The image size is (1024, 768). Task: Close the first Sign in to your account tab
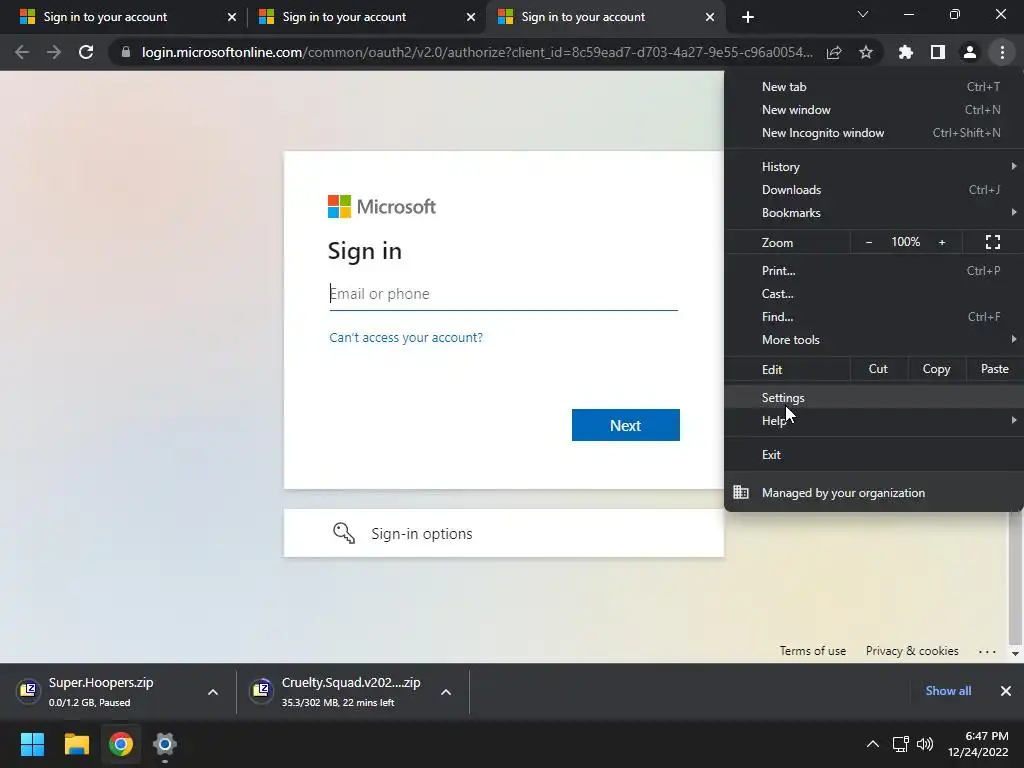(x=232, y=17)
